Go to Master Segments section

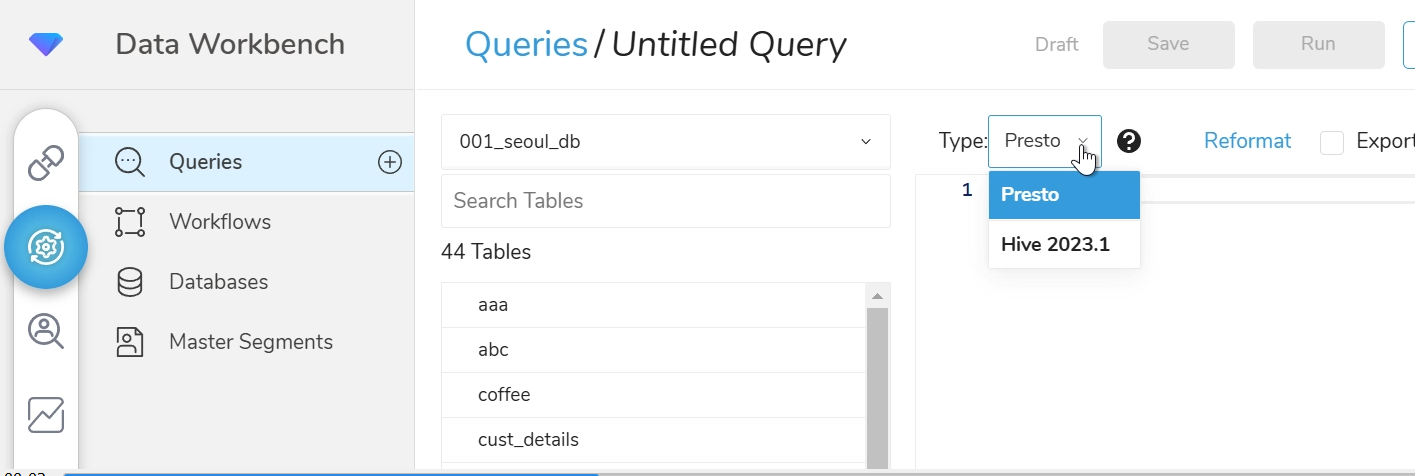[x=250, y=342]
